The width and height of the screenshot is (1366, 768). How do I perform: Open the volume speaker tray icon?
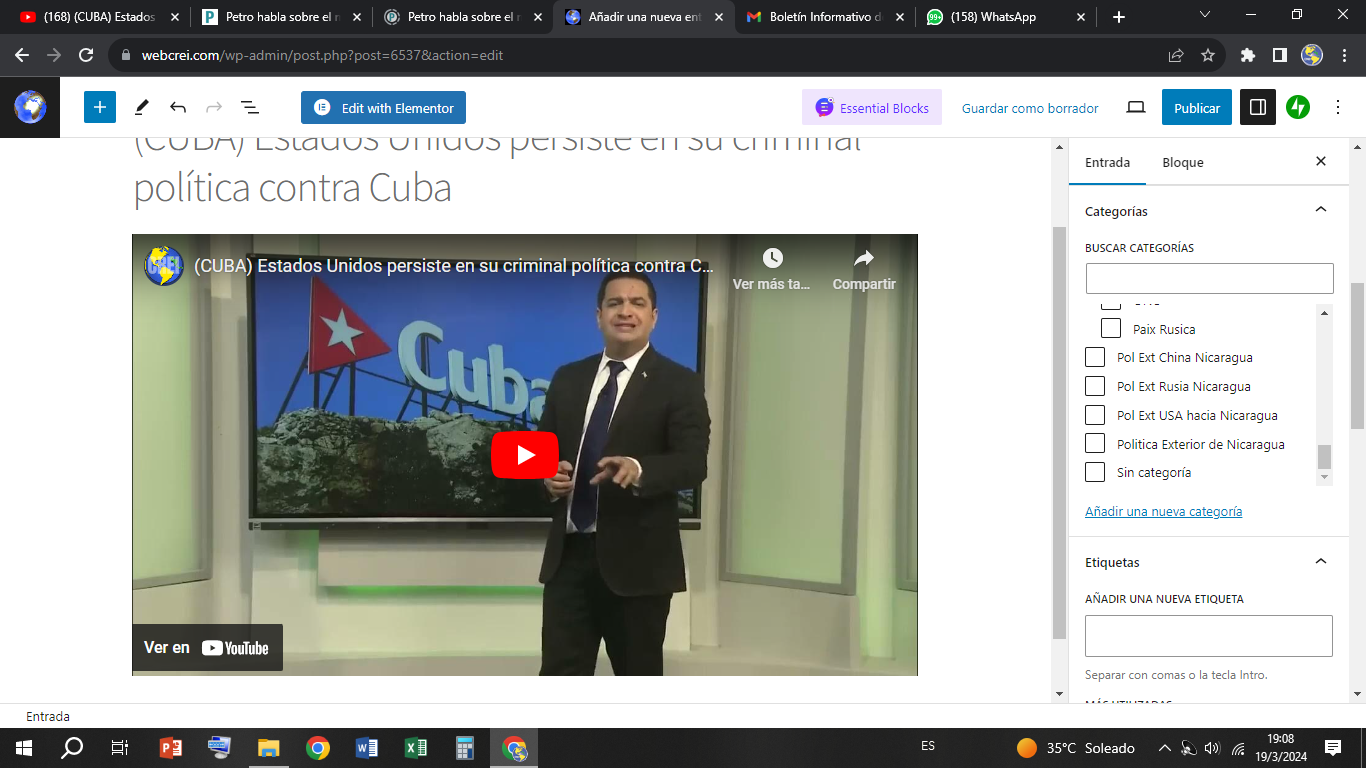(1213, 748)
